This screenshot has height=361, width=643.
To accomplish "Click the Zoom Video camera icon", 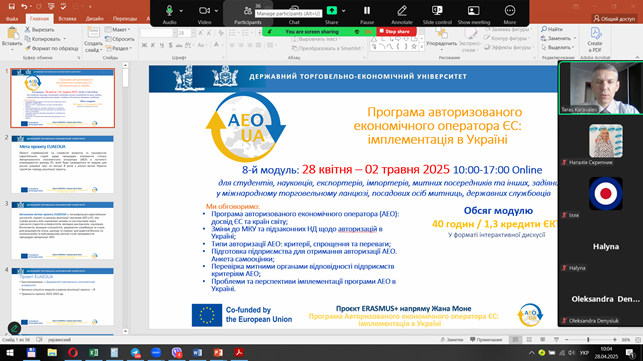I will (204, 11).
